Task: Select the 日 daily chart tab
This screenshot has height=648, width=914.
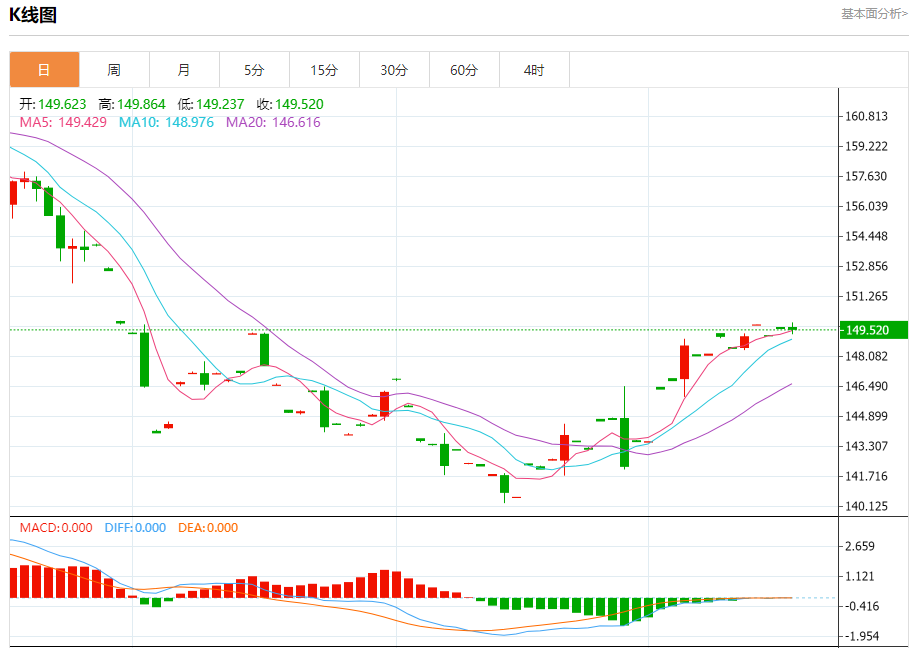Action: [x=44, y=70]
